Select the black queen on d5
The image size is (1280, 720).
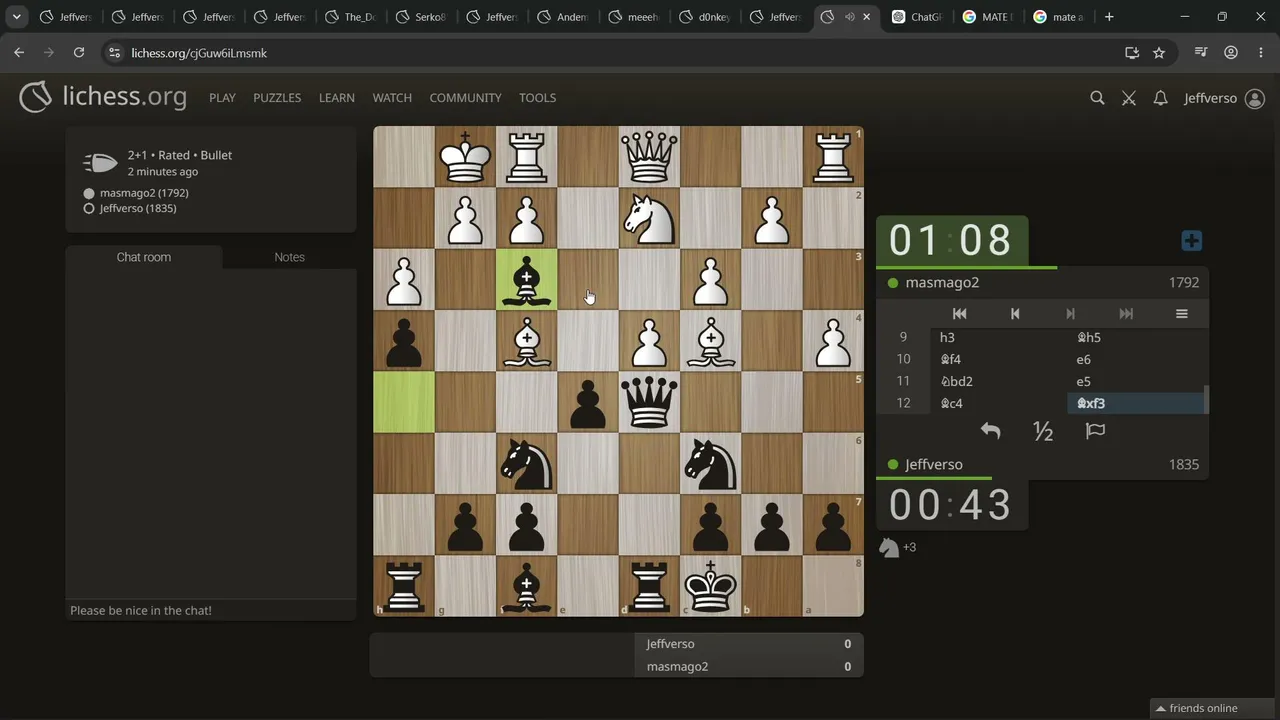(649, 402)
